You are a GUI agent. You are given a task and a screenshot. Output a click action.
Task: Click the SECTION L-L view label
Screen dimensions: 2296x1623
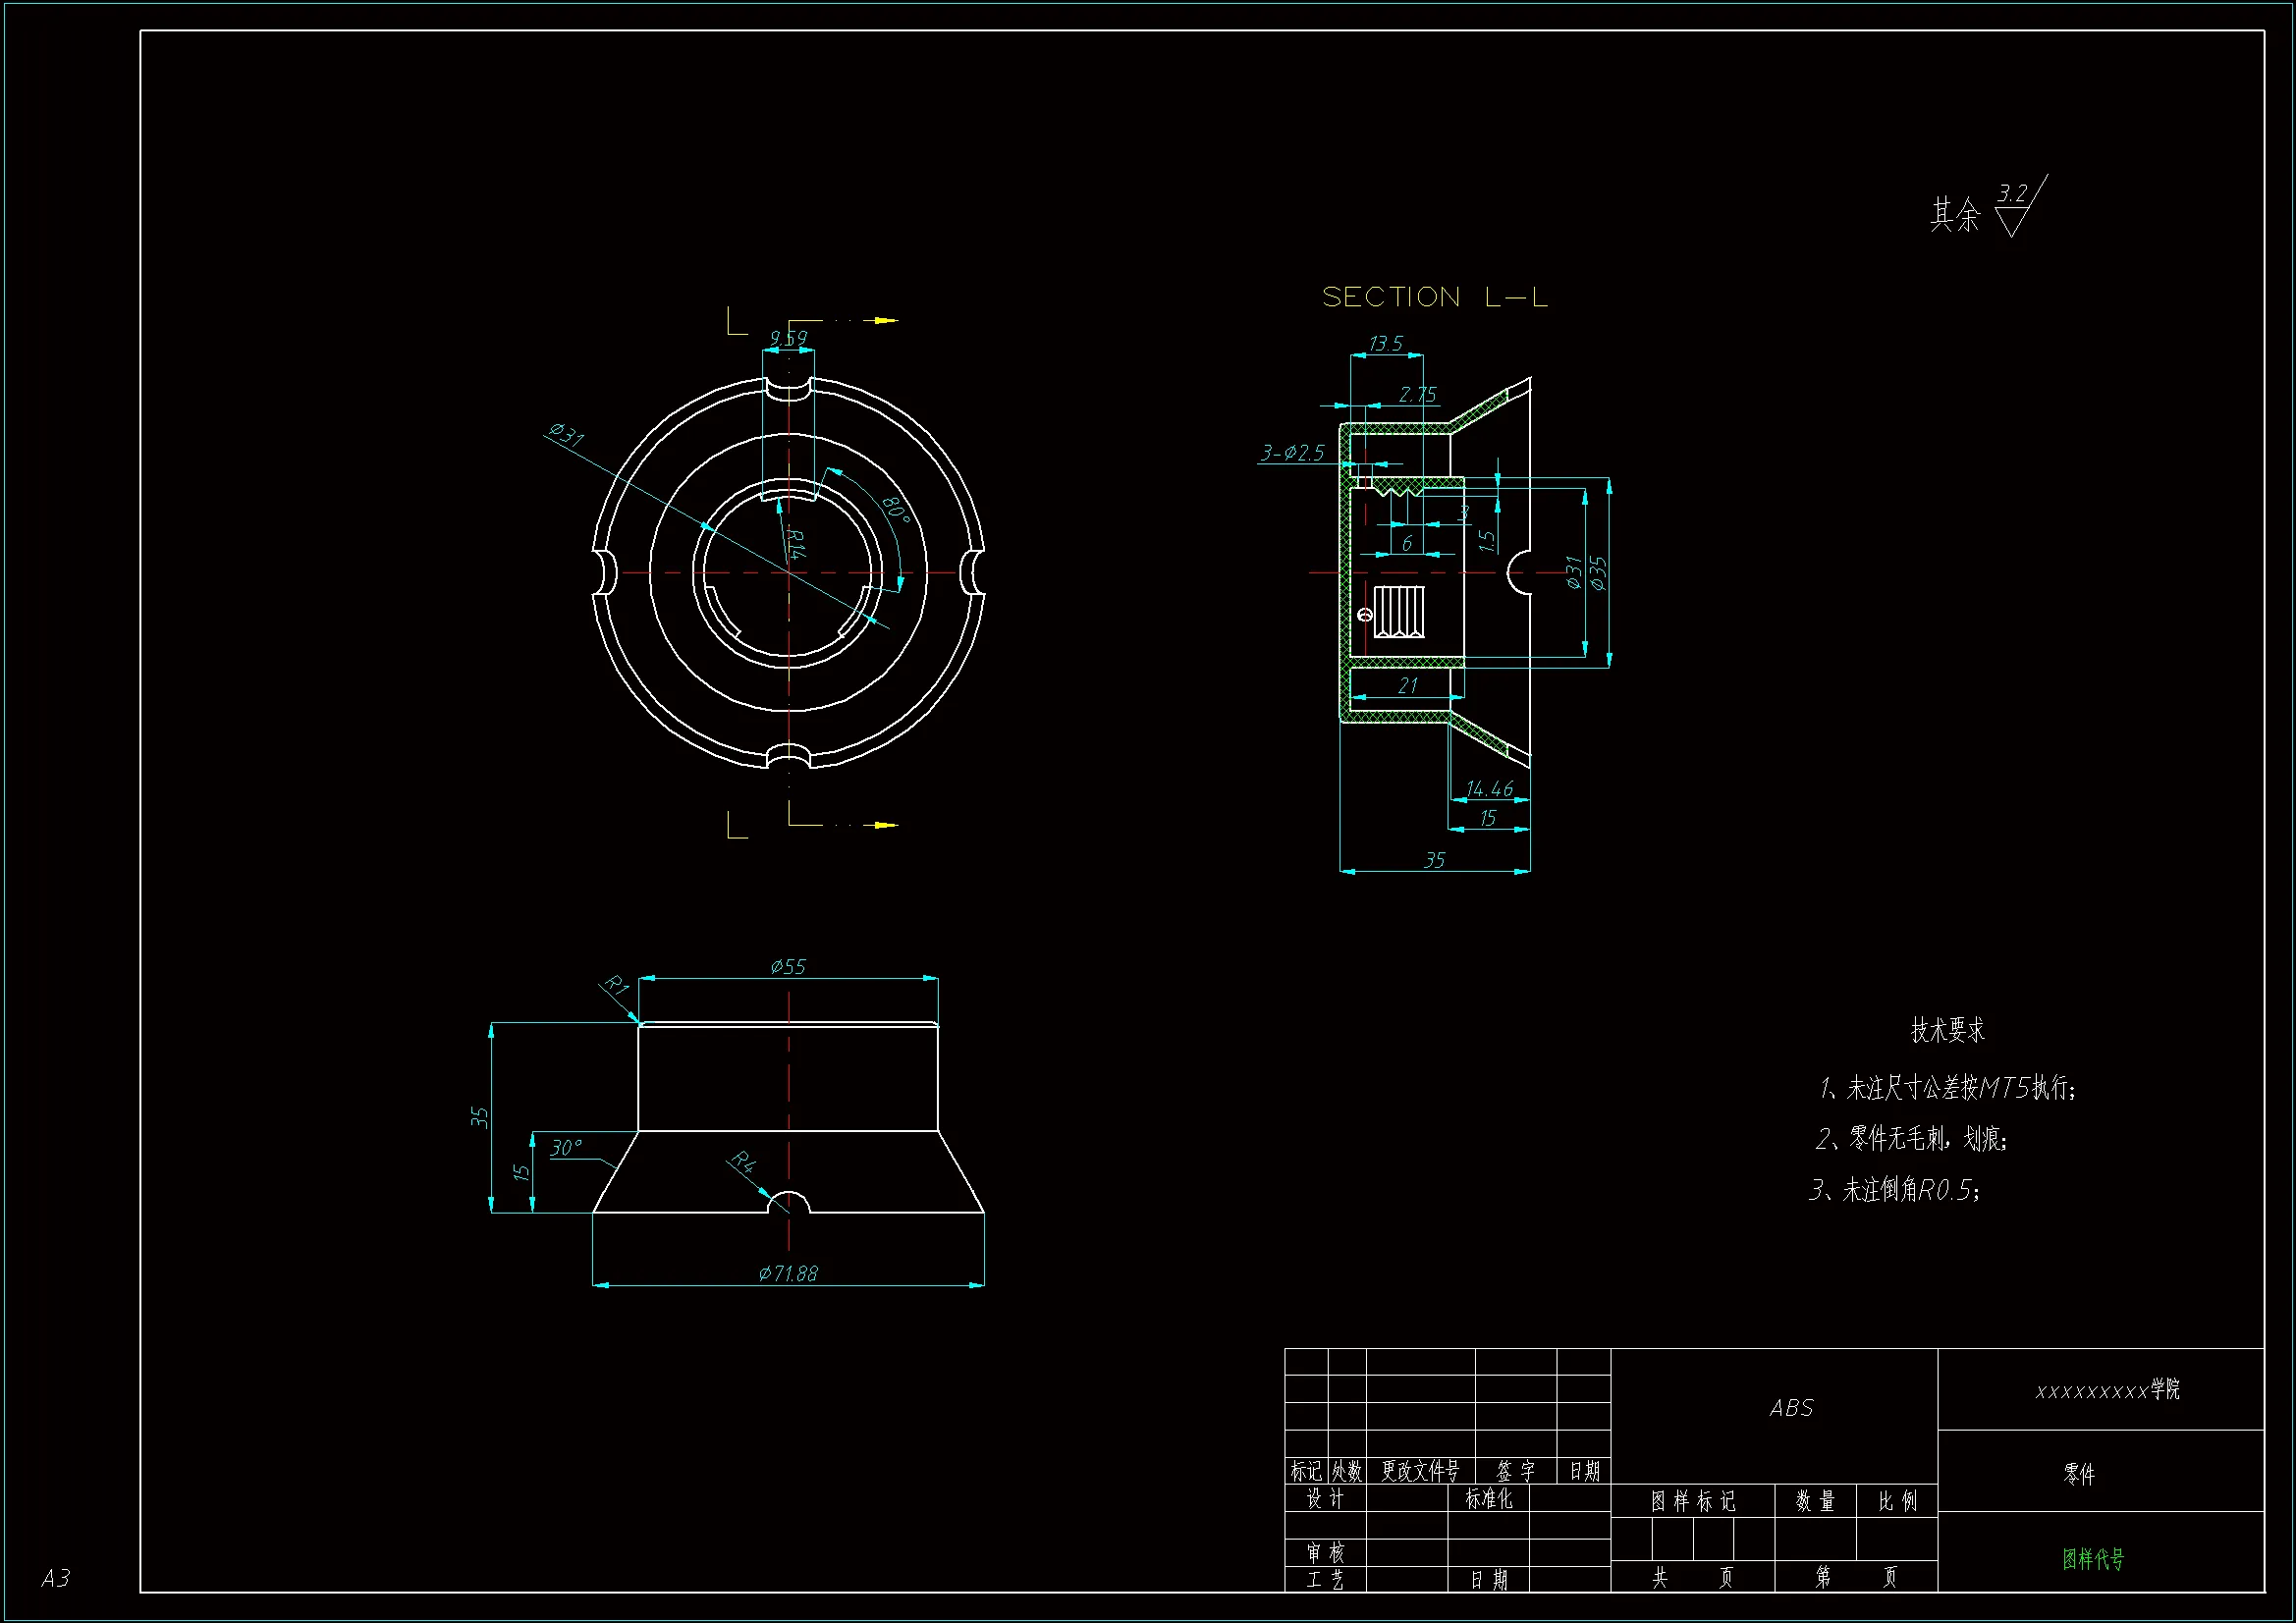pyautogui.click(x=1434, y=297)
